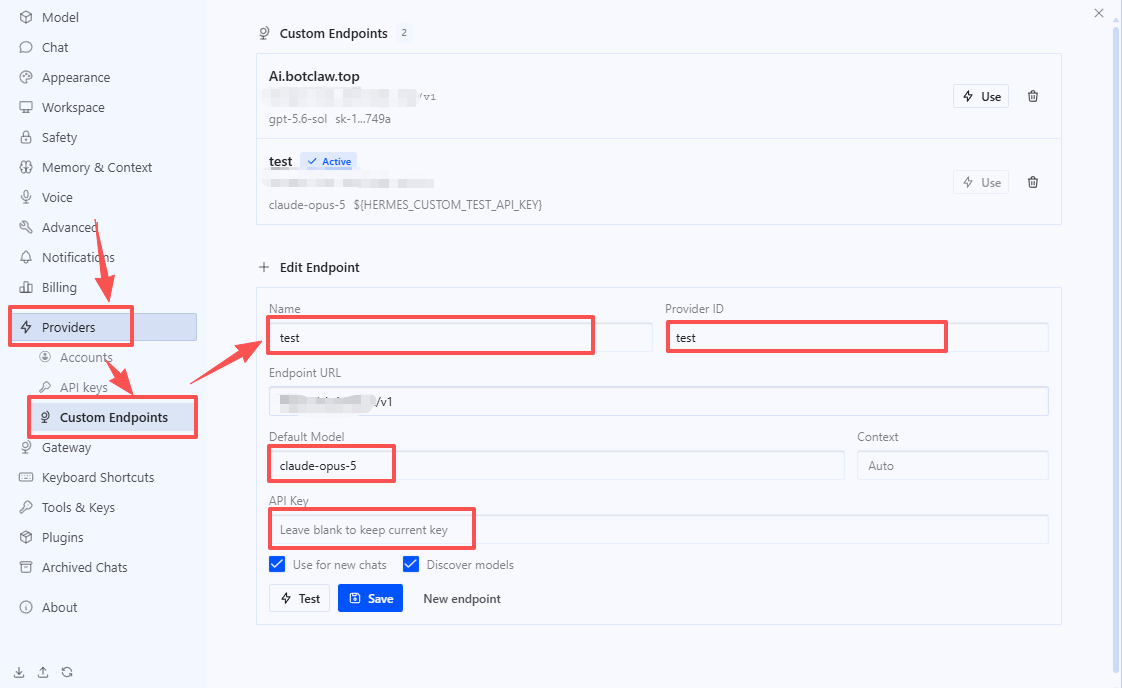Click the New endpoint link

[x=462, y=599]
